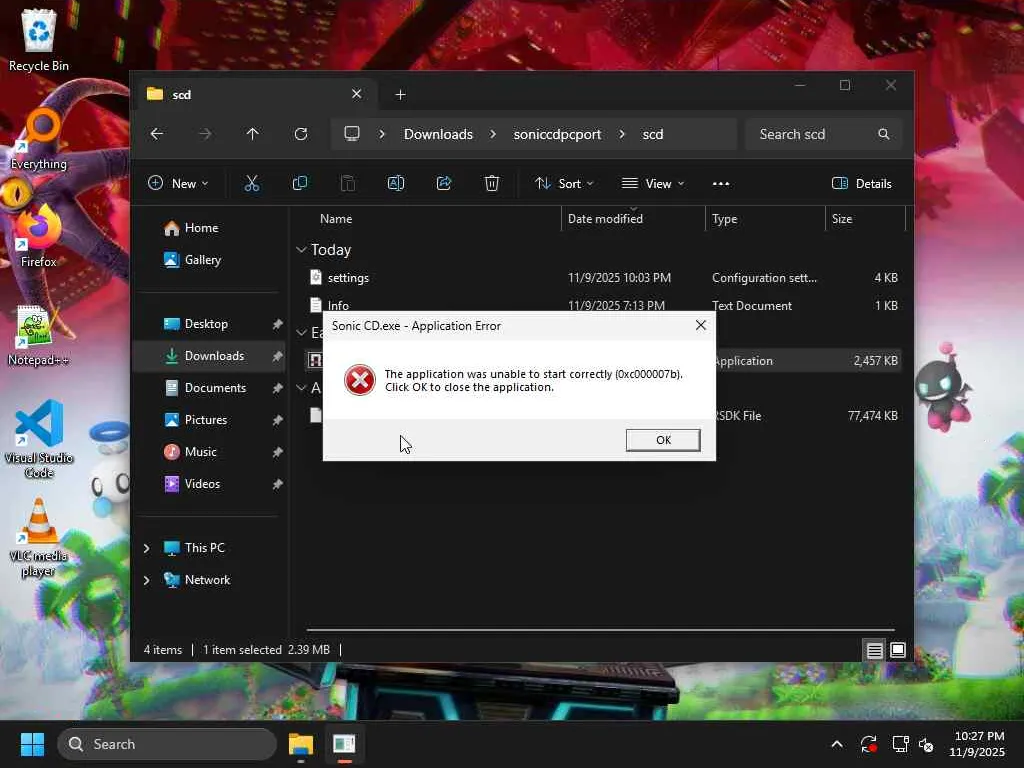
Task: Open VLC media player desktop shortcut
Action: [x=39, y=538]
